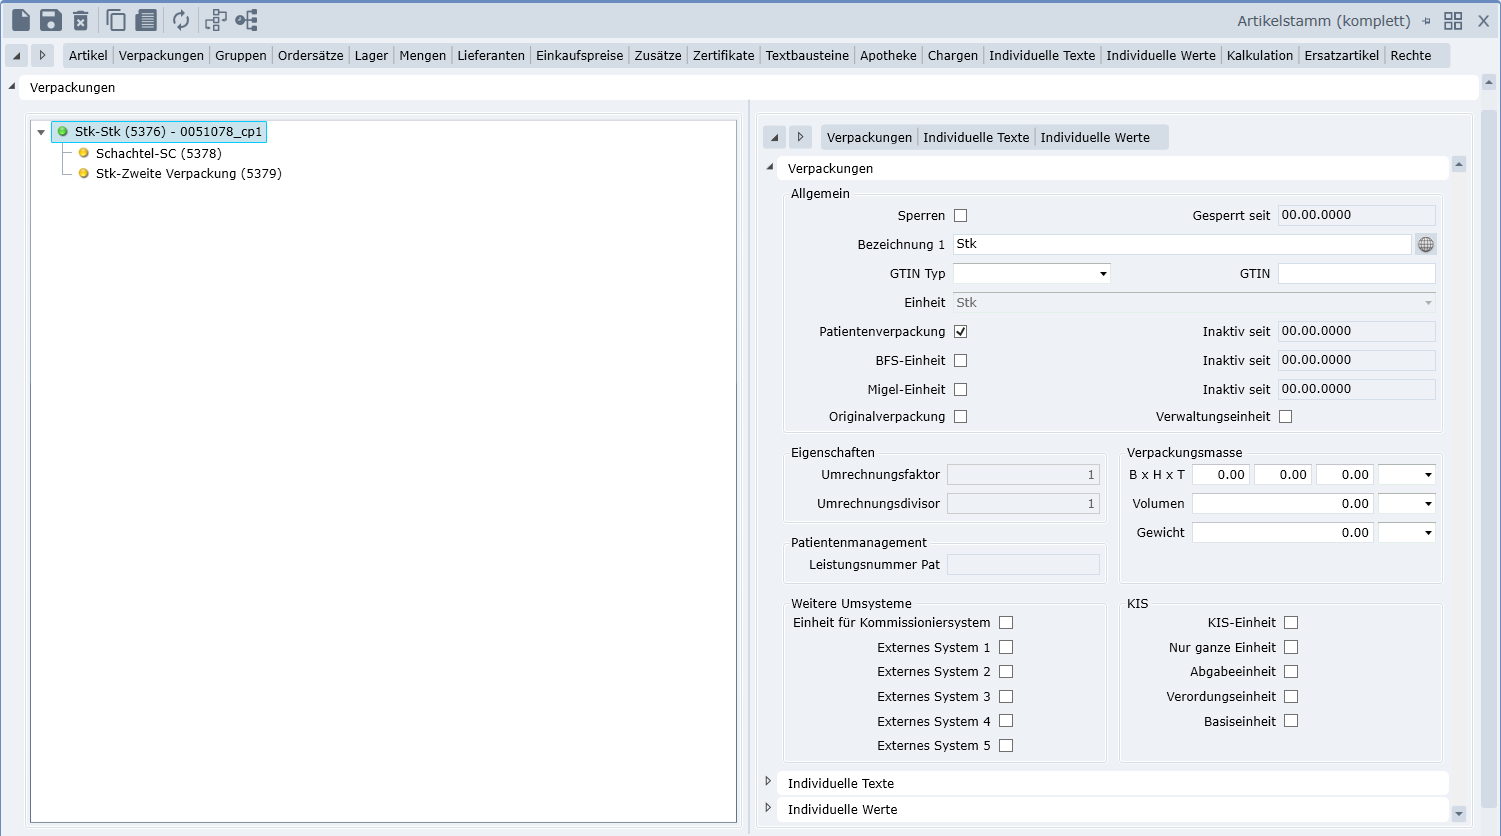Select Stk-Zweite Verpackung (5379) tree node
The width and height of the screenshot is (1501, 836).
[188, 174]
